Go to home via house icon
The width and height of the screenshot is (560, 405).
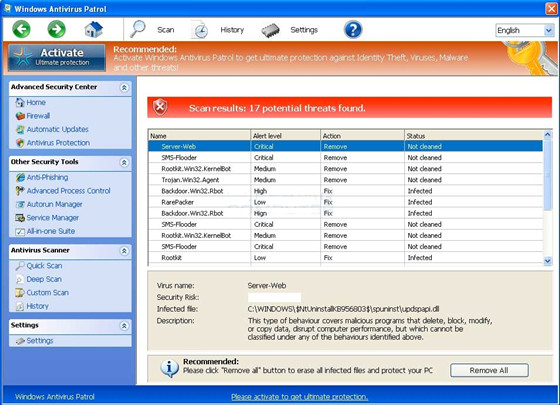[93, 29]
